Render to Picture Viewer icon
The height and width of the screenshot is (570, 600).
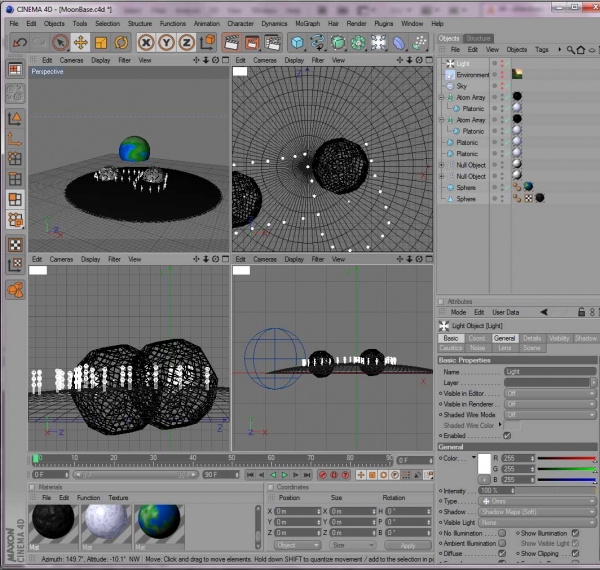pyautogui.click(x=252, y=42)
